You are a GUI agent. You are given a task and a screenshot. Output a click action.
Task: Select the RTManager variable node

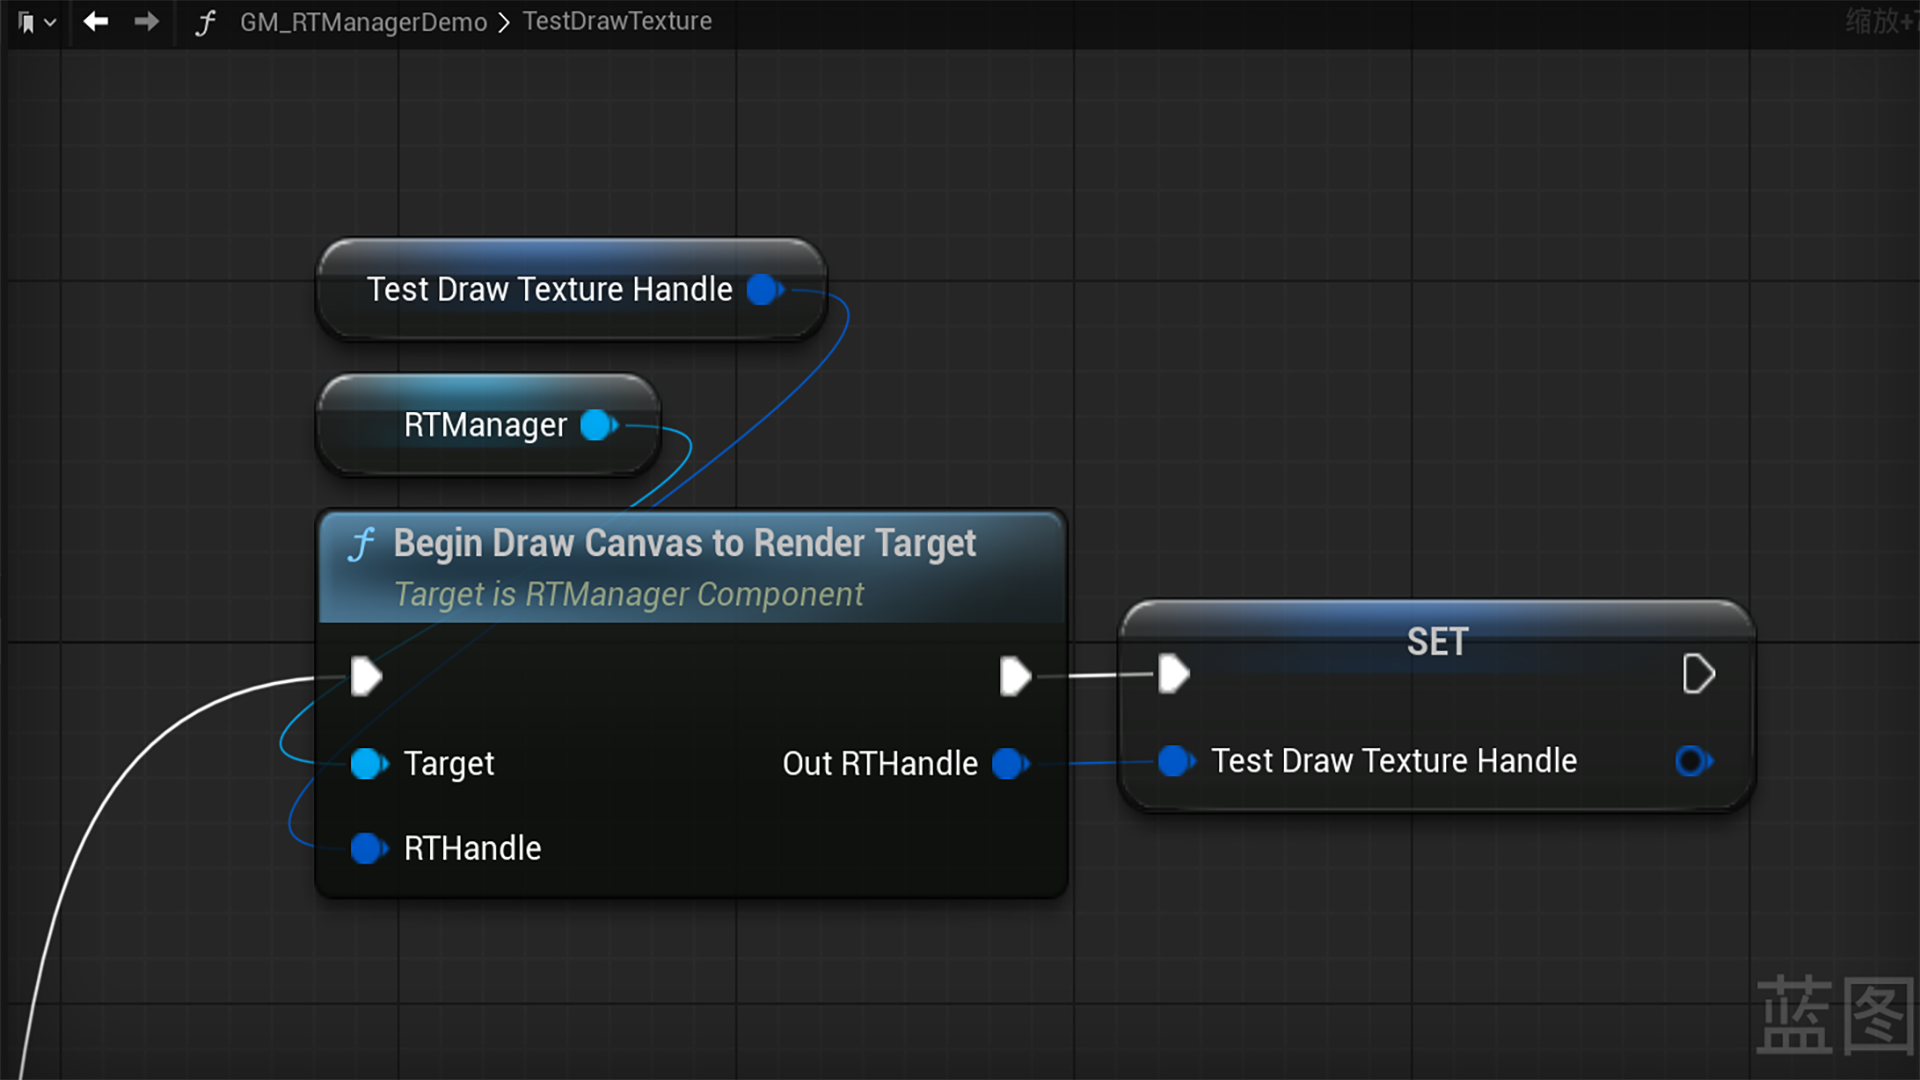point(488,425)
